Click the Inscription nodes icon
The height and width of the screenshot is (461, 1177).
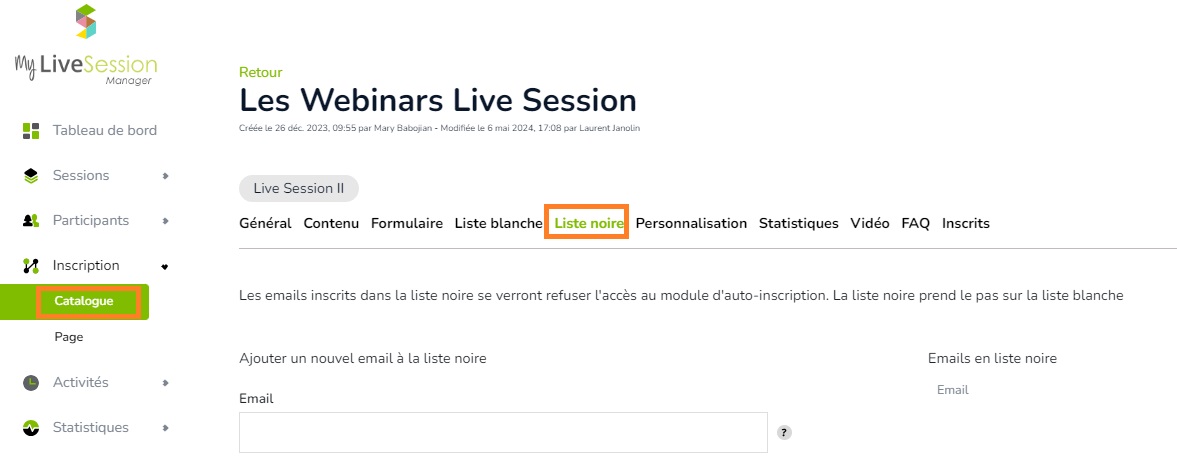(x=31, y=266)
